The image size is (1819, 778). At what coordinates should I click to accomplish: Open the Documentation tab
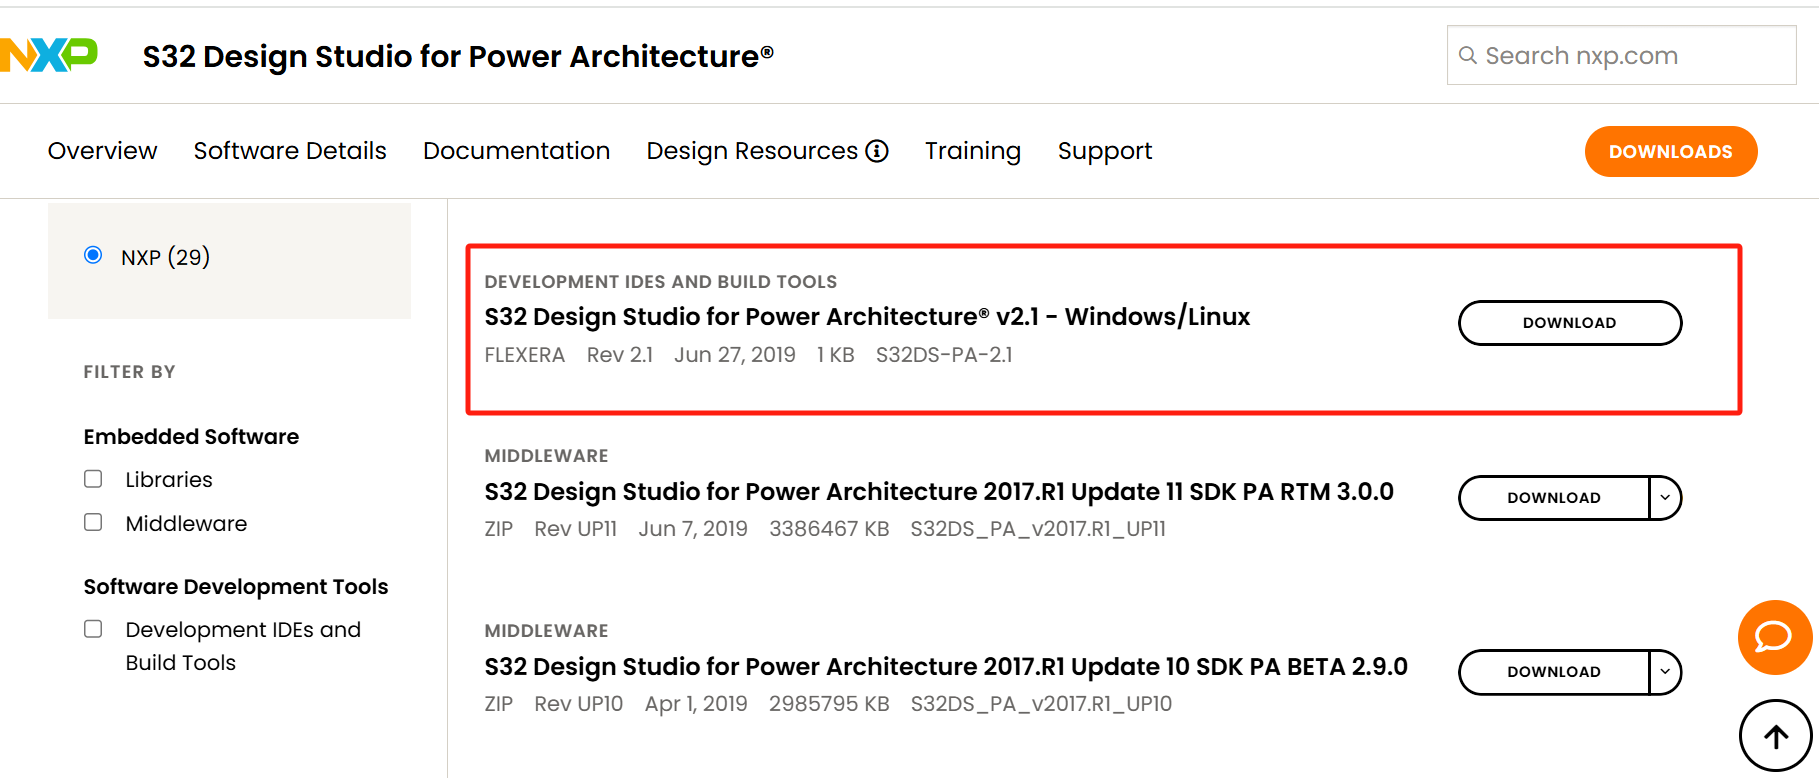pyautogui.click(x=516, y=151)
